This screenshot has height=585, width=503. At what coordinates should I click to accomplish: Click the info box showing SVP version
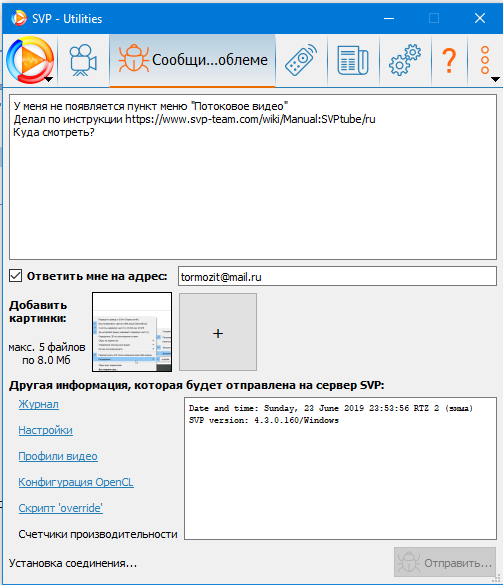(x=340, y=468)
